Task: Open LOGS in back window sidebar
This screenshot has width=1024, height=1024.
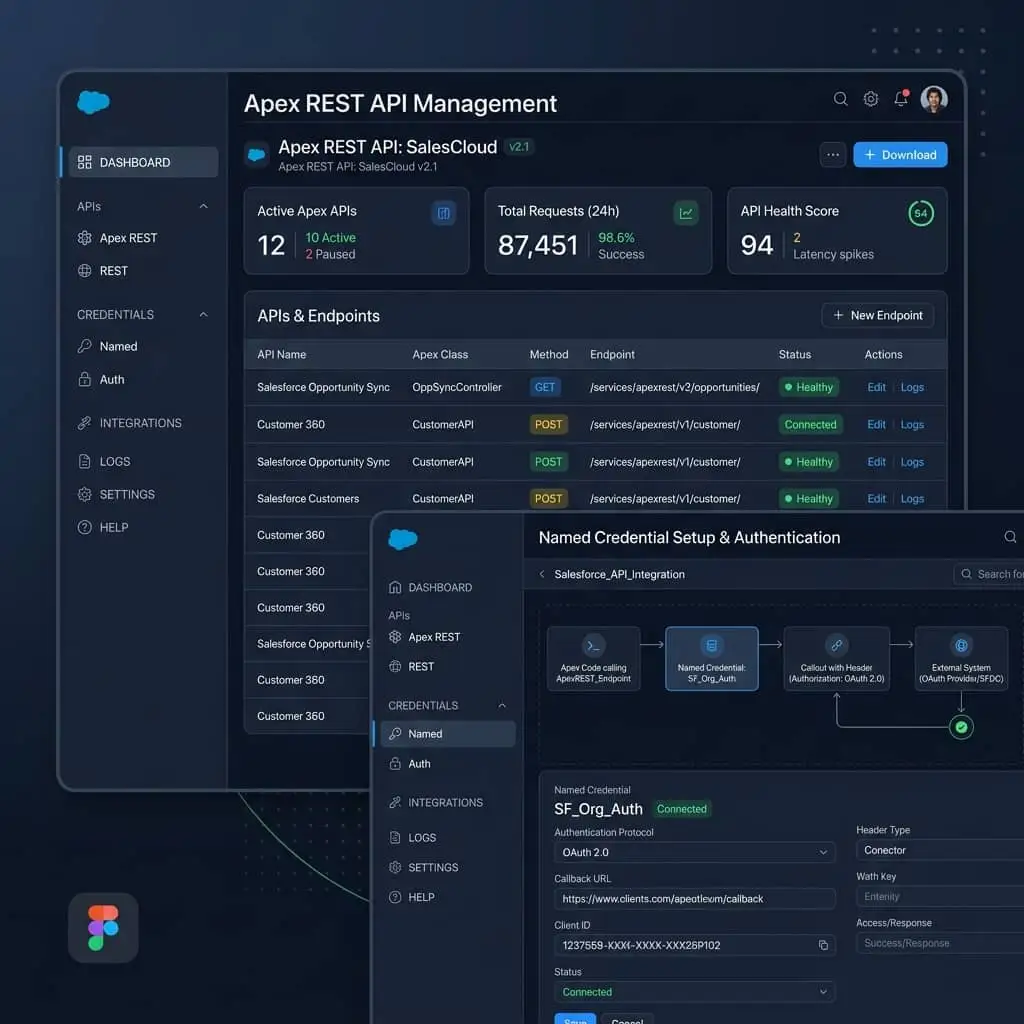Action: (x=104, y=462)
